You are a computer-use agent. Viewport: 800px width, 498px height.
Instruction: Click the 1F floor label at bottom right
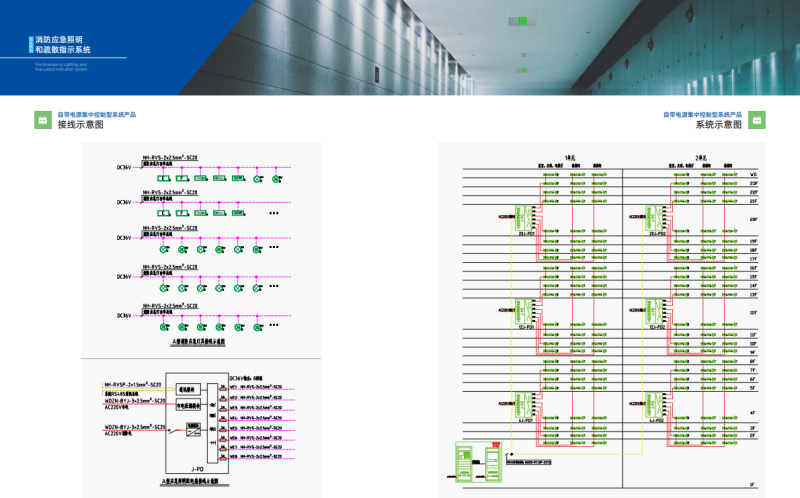click(752, 483)
